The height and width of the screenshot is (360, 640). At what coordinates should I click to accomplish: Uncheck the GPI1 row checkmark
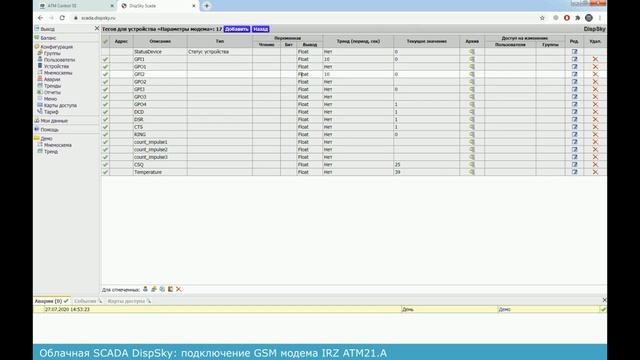[105, 59]
